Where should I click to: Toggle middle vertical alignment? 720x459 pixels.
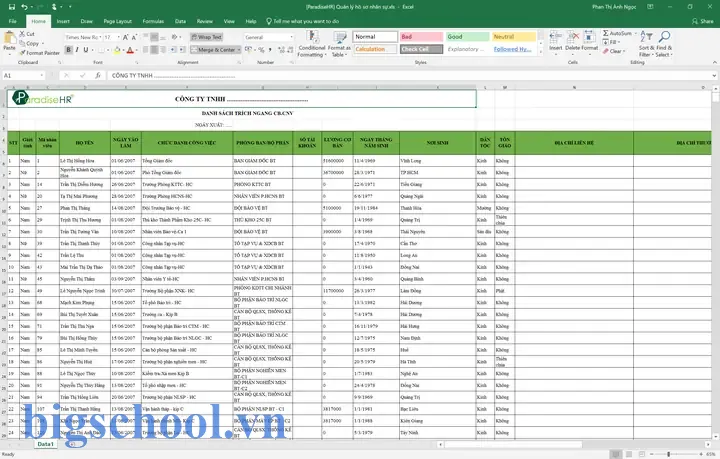click(x=154, y=37)
